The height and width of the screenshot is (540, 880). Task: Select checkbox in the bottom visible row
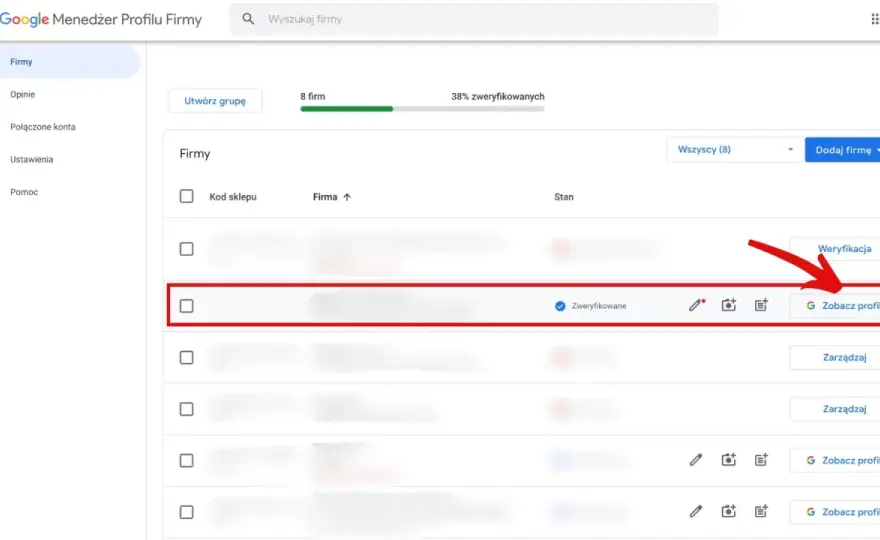tap(186, 512)
